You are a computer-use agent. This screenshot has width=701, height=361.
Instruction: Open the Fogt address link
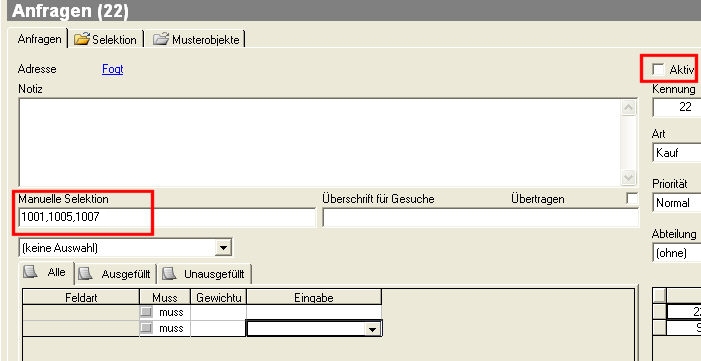pyautogui.click(x=112, y=69)
